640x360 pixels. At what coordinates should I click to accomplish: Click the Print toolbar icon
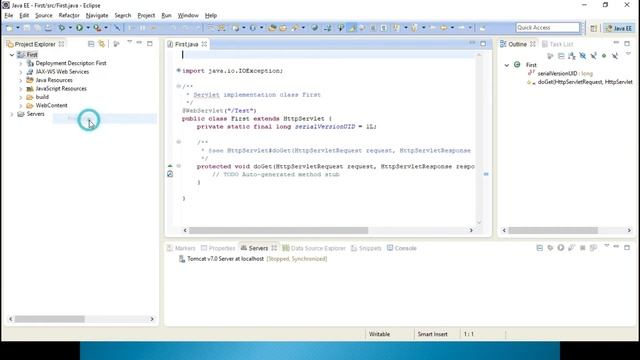point(48,28)
